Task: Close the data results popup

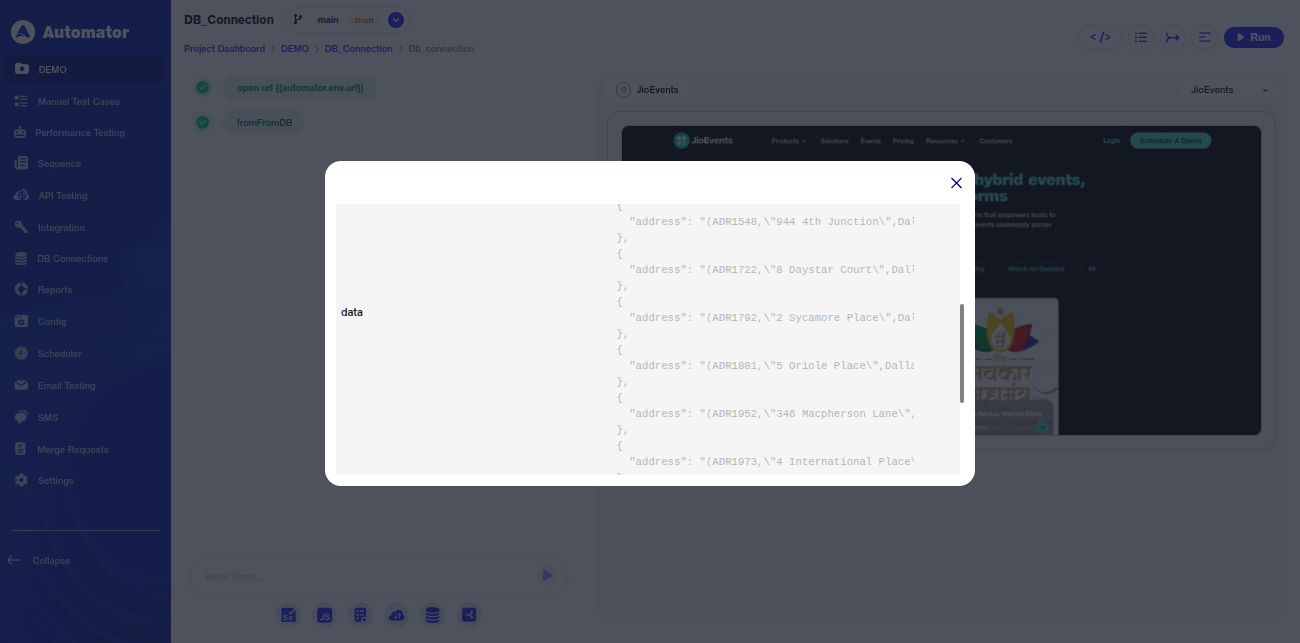Action: click(x=956, y=183)
